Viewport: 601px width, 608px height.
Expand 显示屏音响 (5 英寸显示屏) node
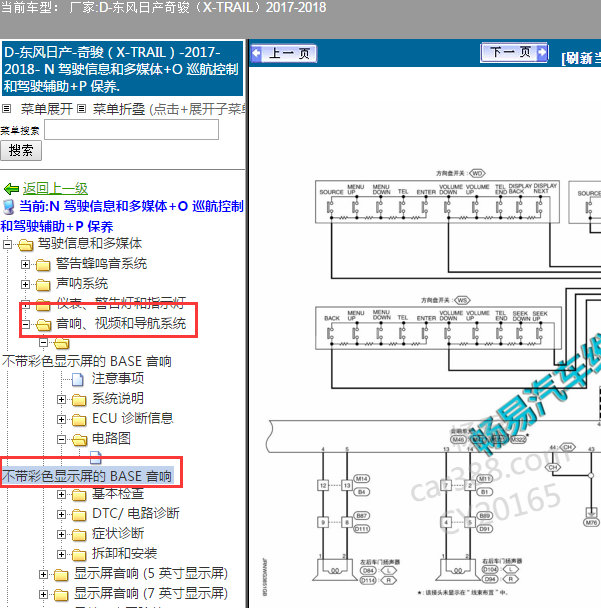(x=43, y=574)
